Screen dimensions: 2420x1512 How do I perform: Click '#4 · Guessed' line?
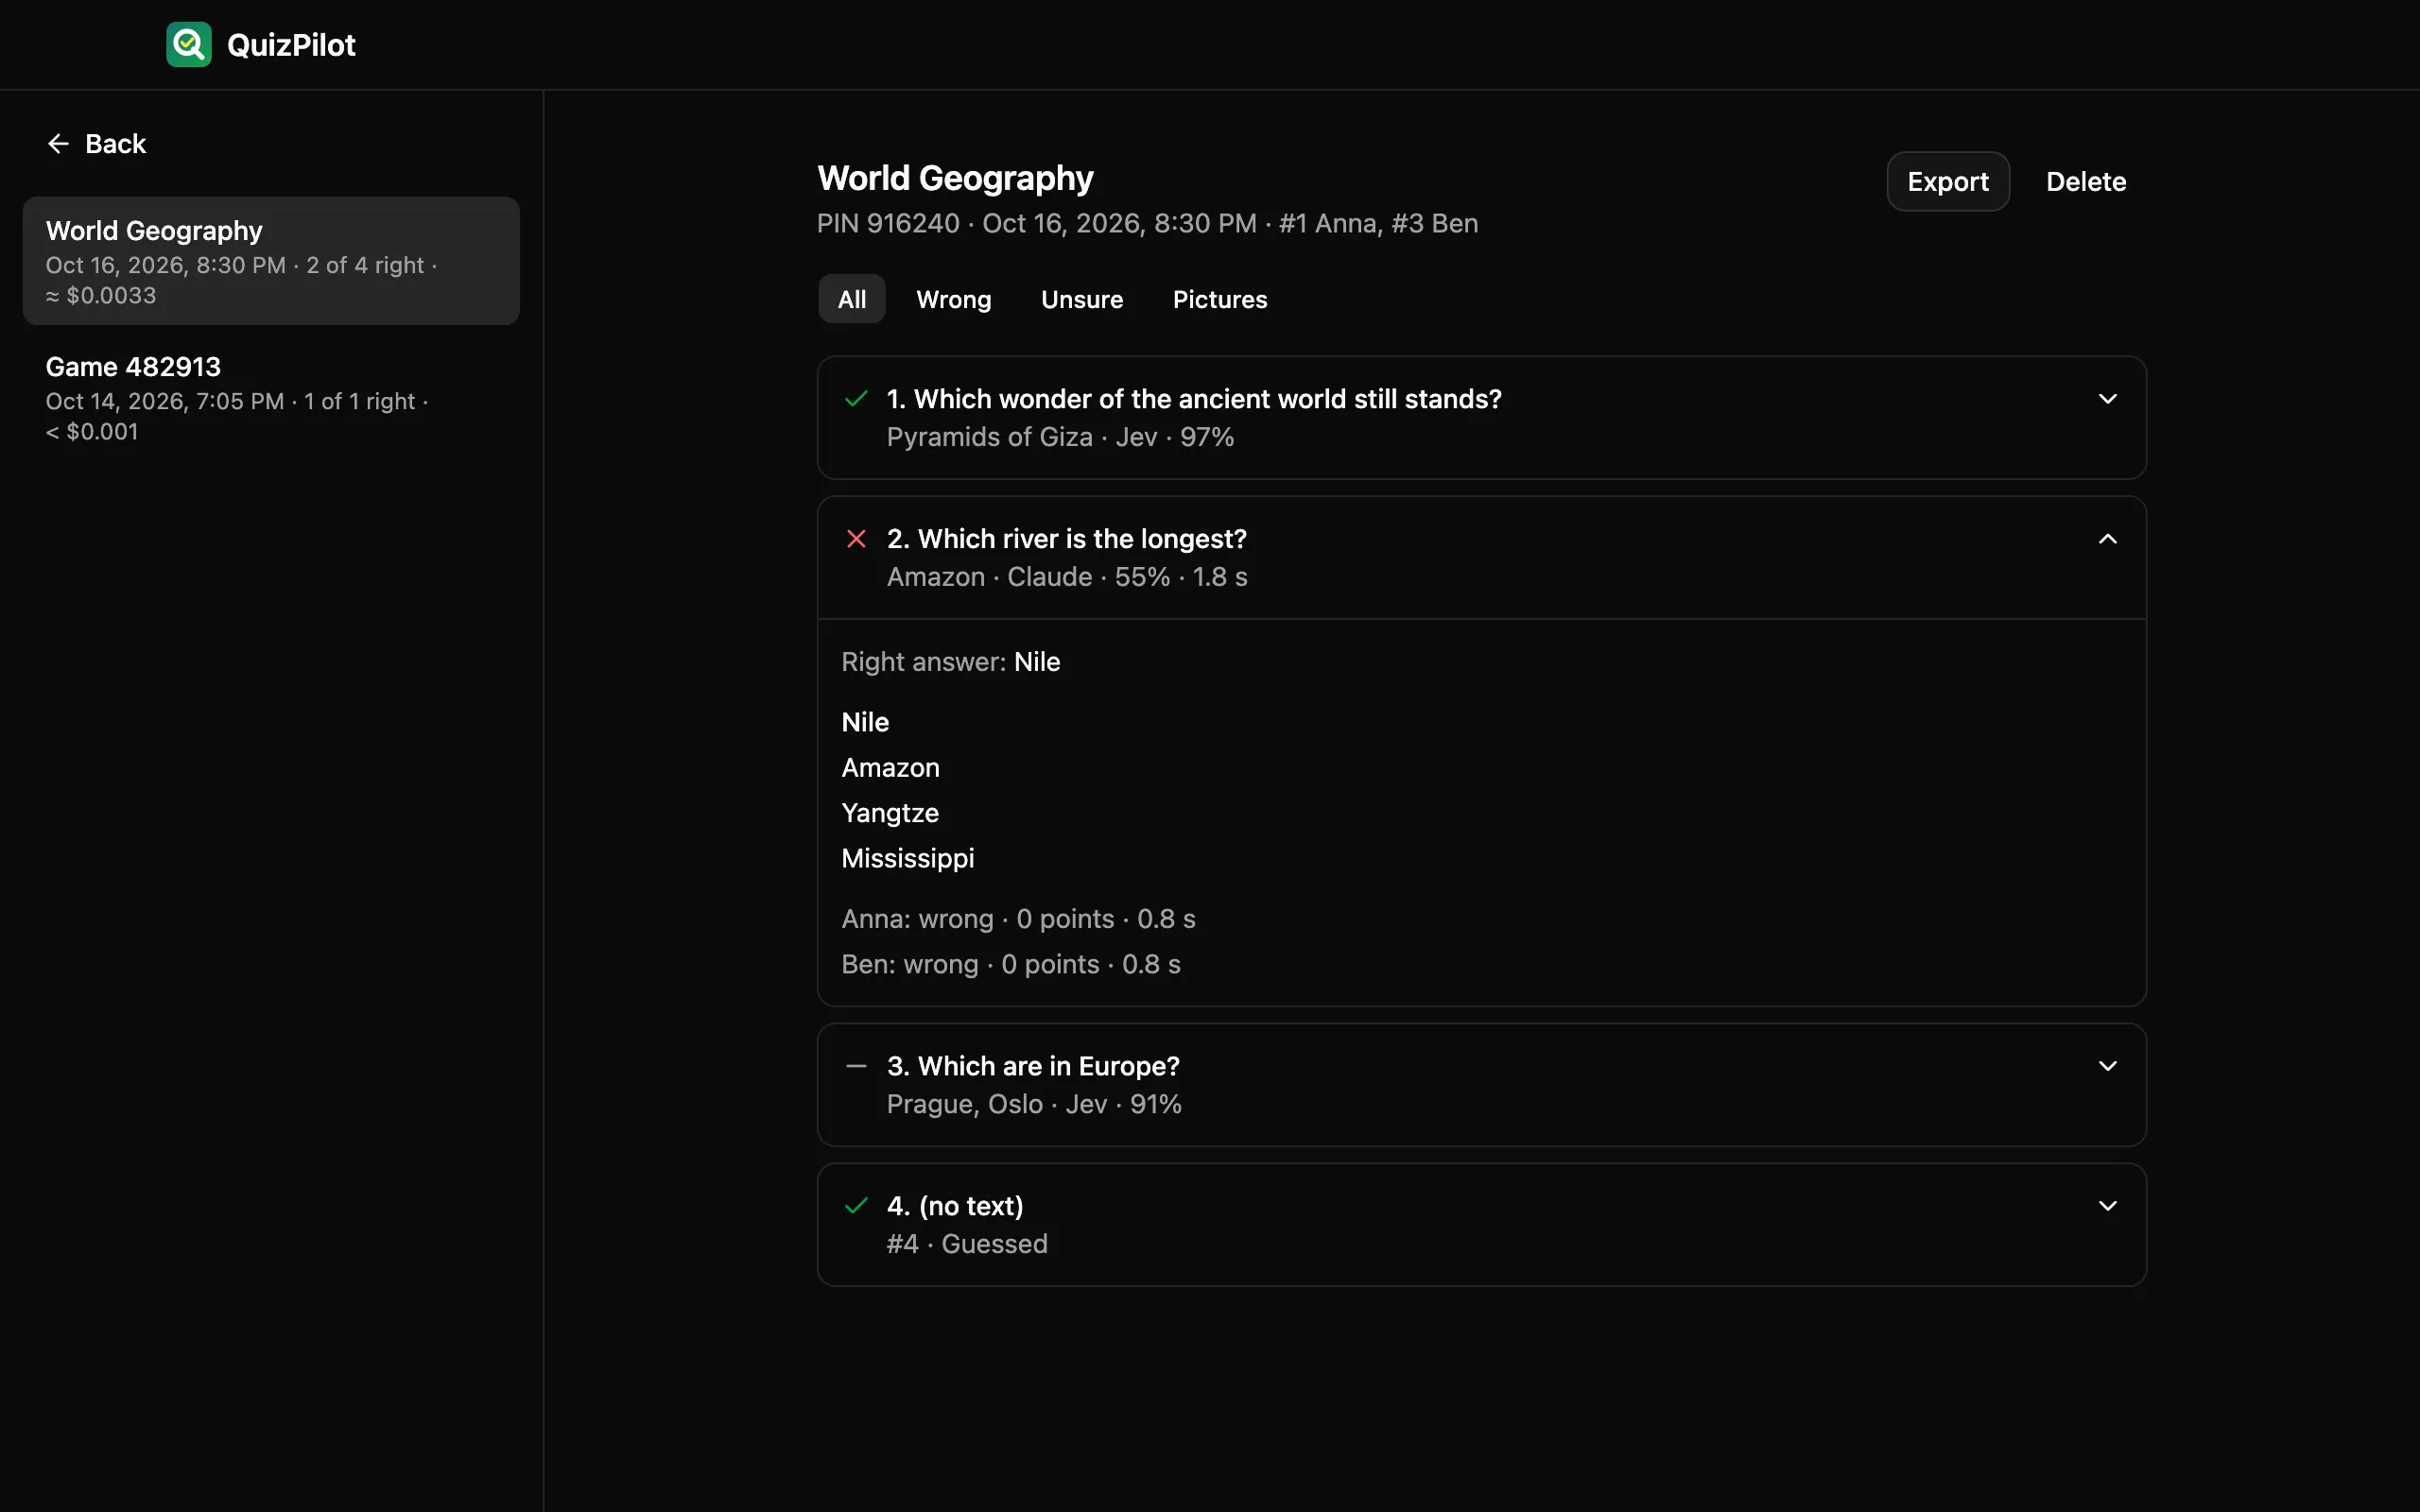point(967,1244)
